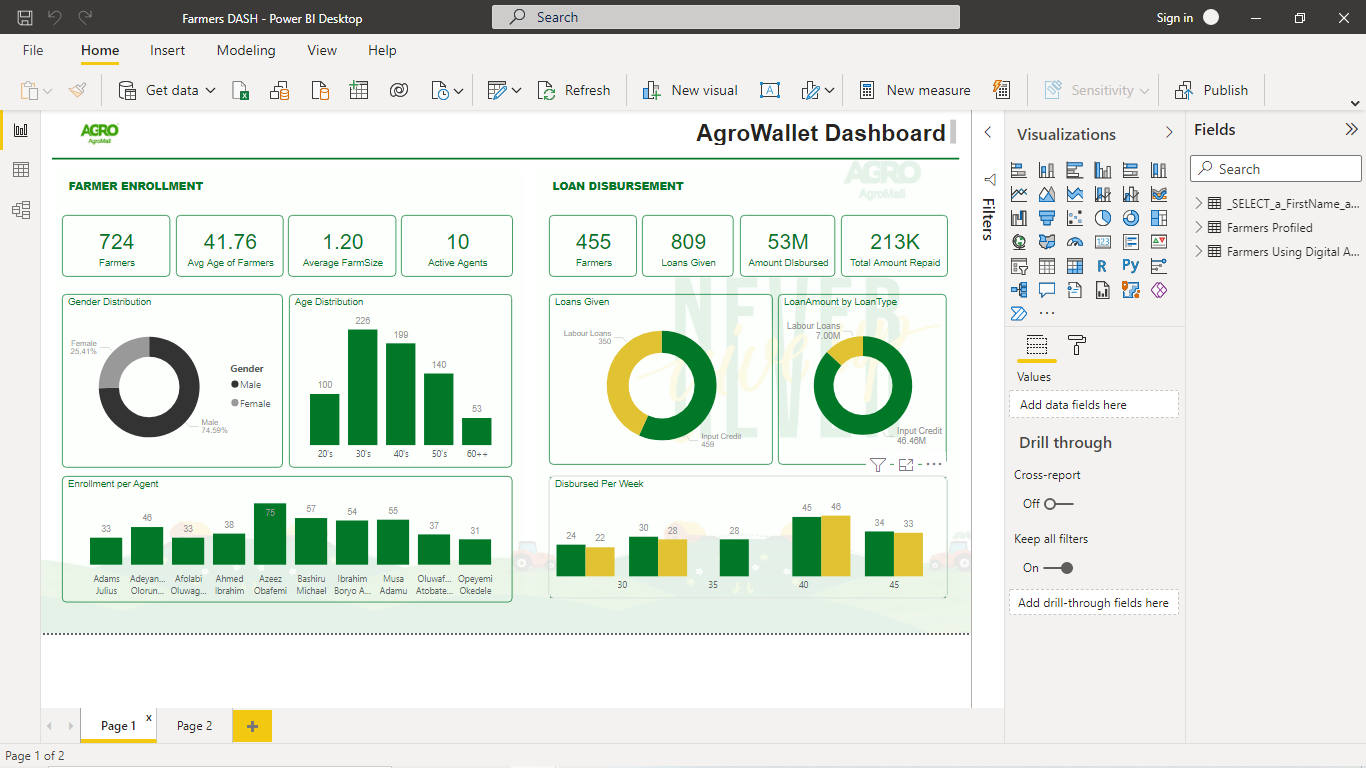Click the Publish button
Viewport: 1366px width, 768px height.
(1212, 90)
